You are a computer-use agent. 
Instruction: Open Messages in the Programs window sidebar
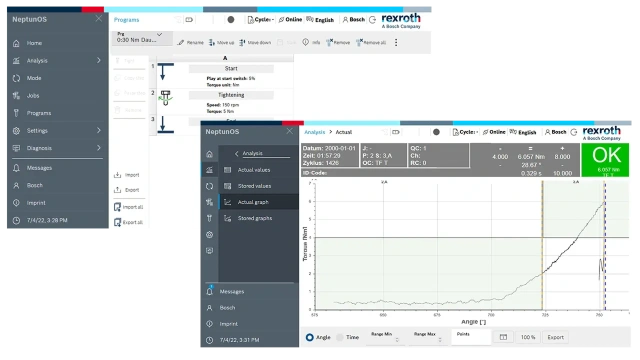click(39, 168)
